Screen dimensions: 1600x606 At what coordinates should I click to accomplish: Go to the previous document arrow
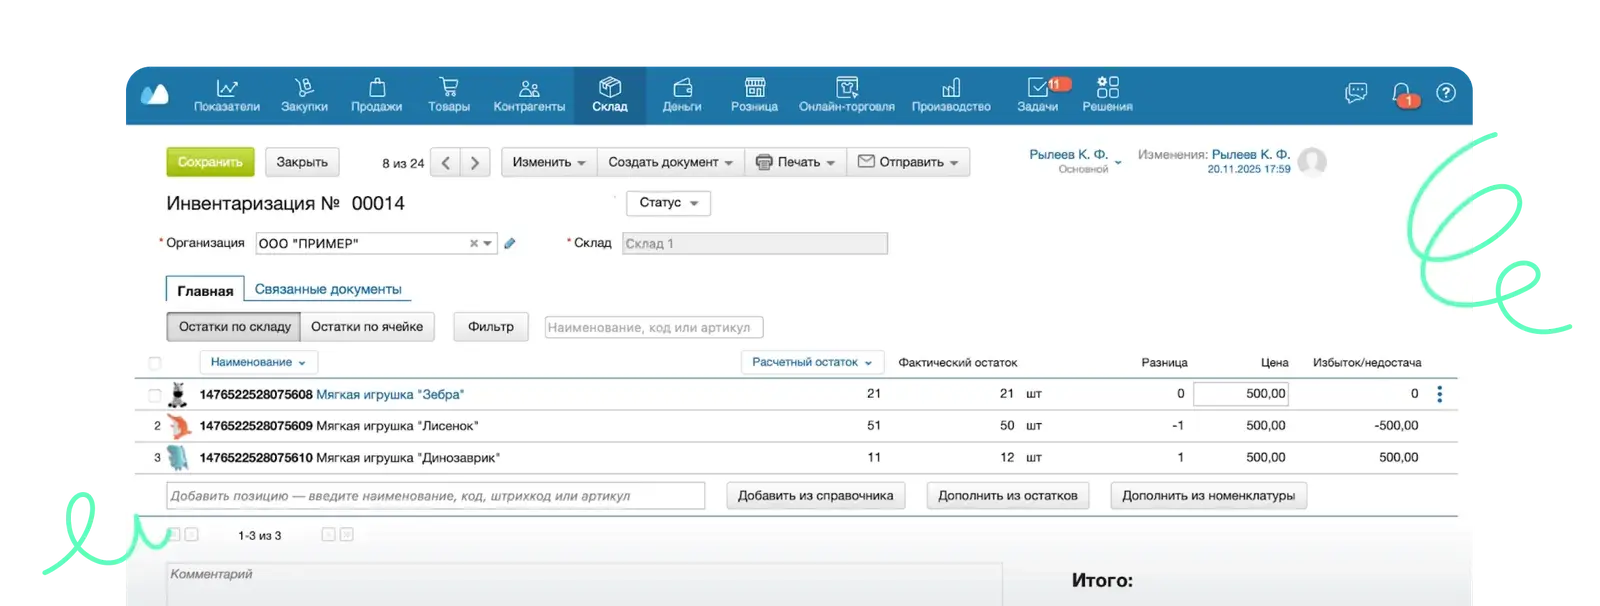[x=446, y=163]
